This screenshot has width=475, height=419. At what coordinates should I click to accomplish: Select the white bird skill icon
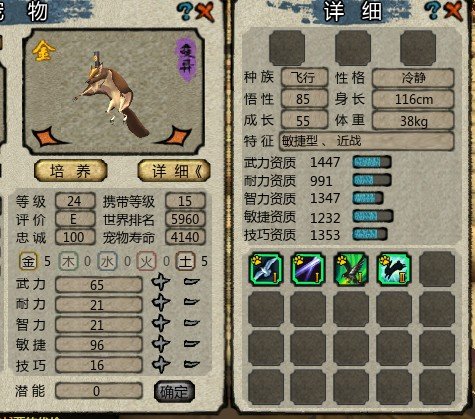pos(266,269)
